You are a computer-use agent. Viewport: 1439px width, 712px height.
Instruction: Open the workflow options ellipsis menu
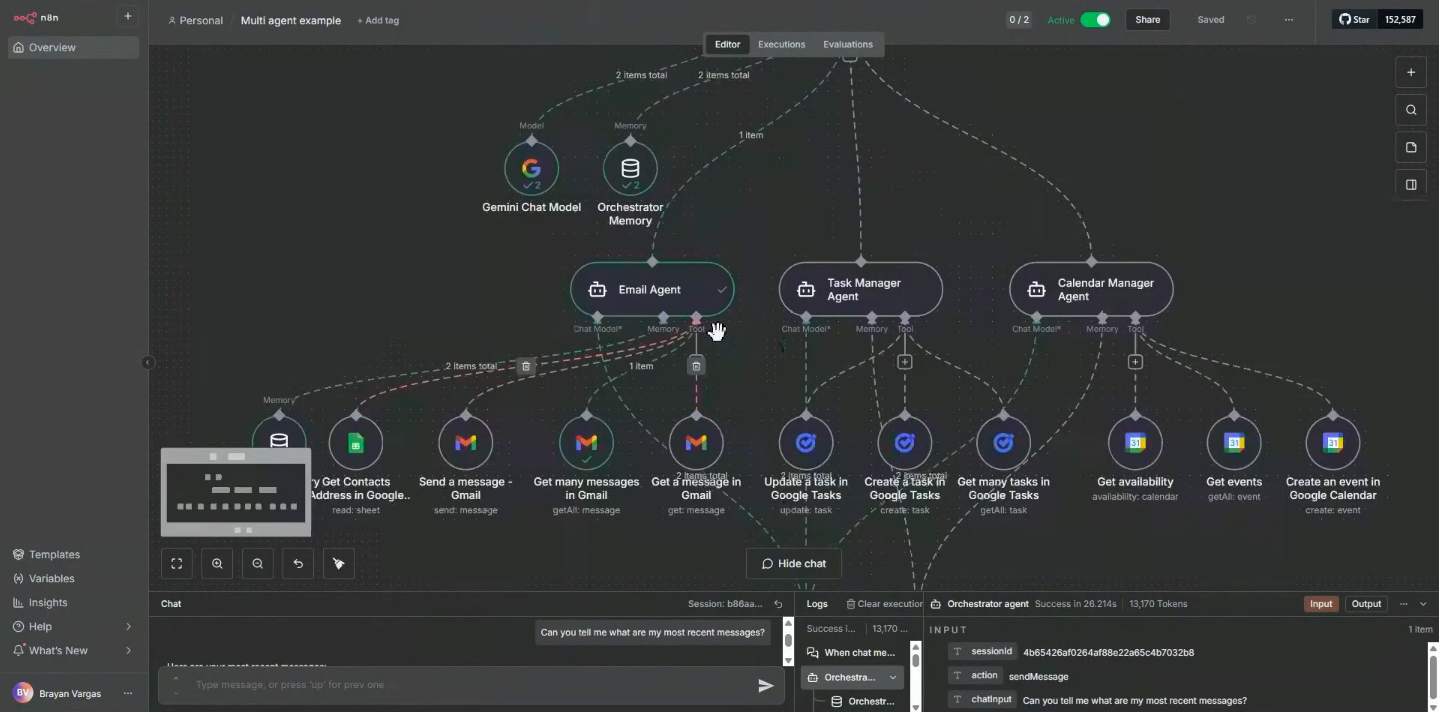click(1288, 19)
